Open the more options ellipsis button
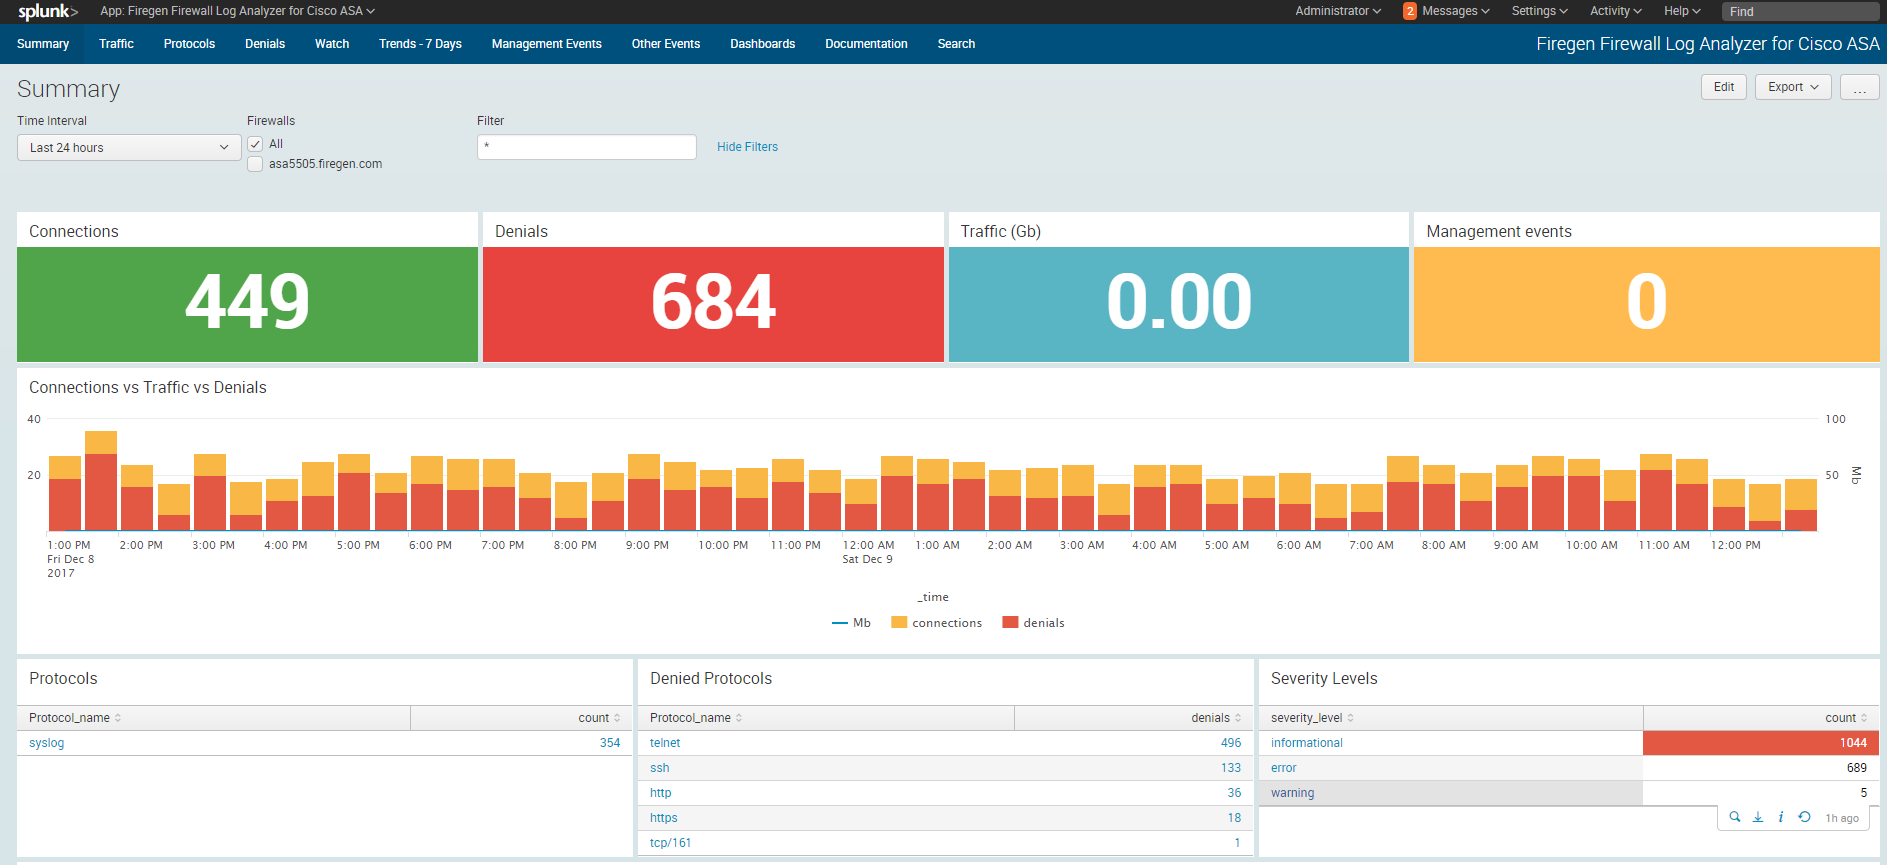The image size is (1887, 865). coord(1859,87)
